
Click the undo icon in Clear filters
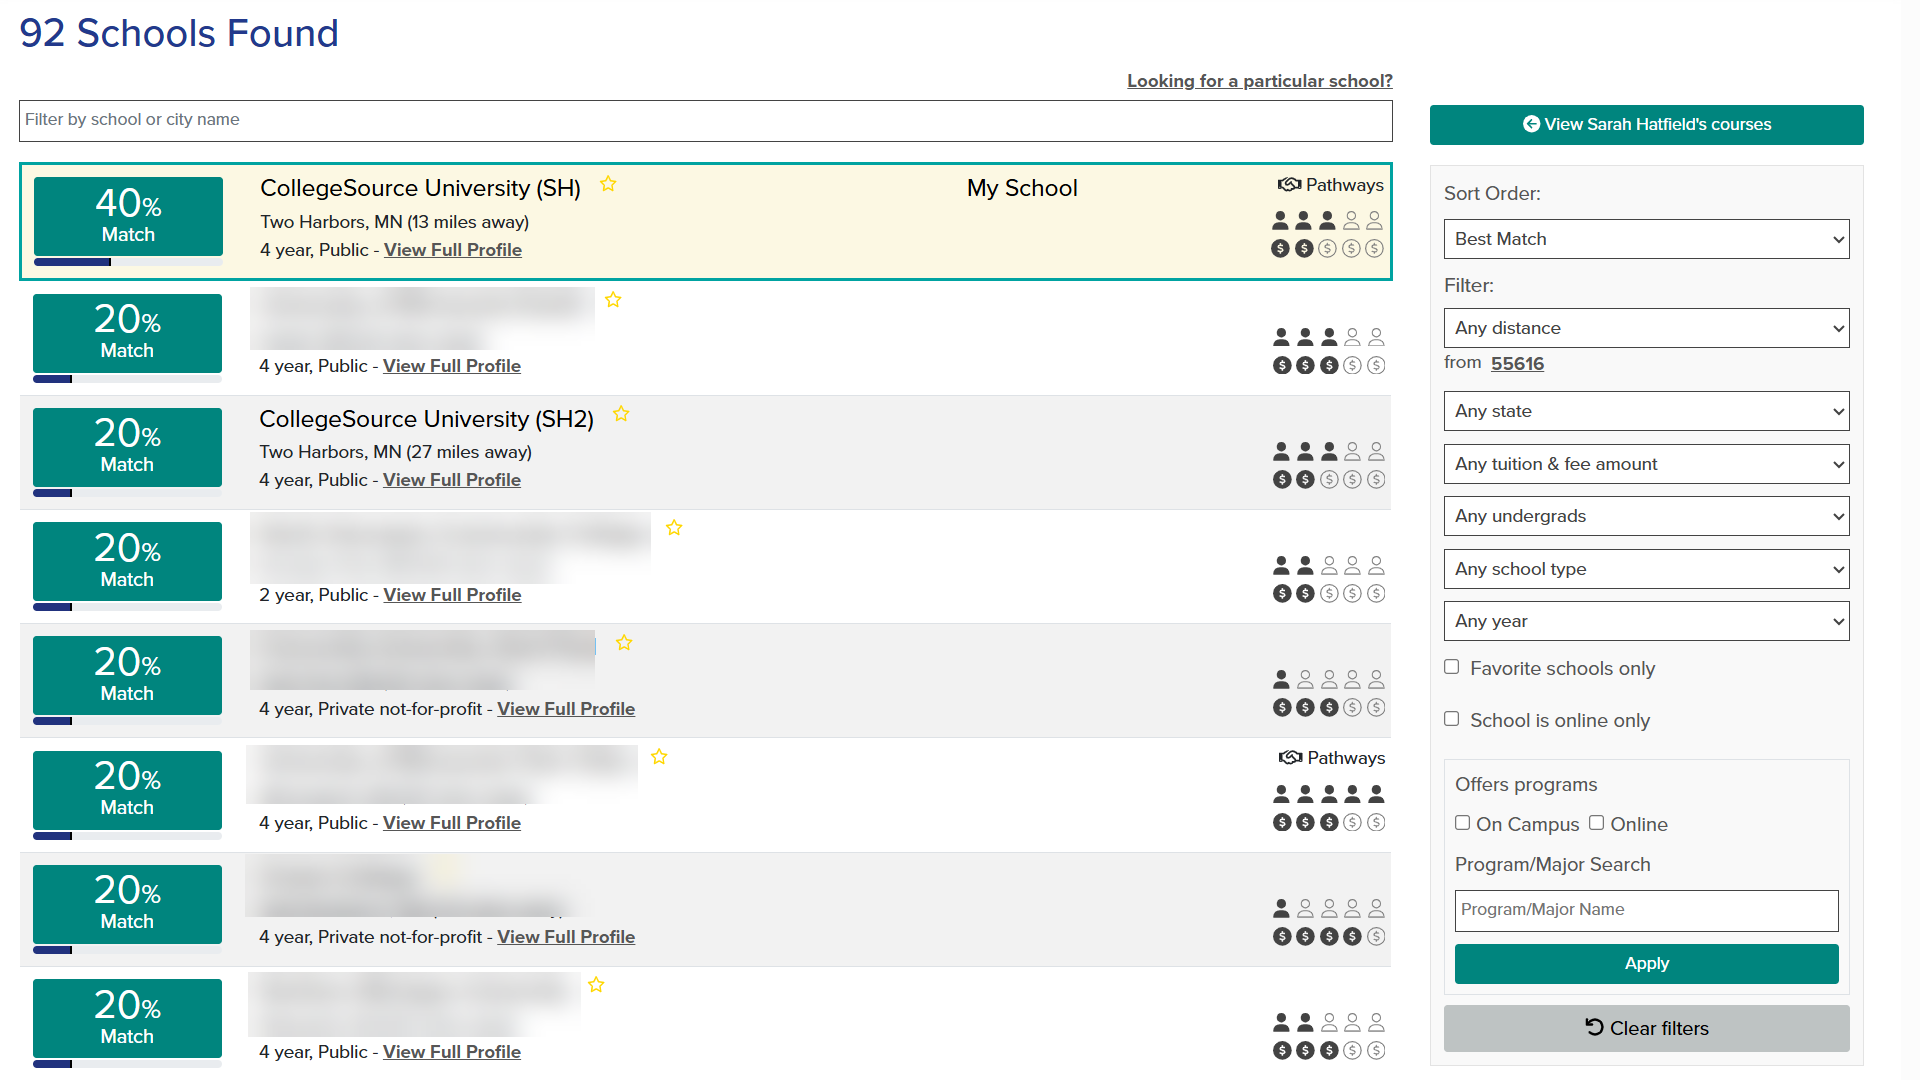pos(1594,1027)
